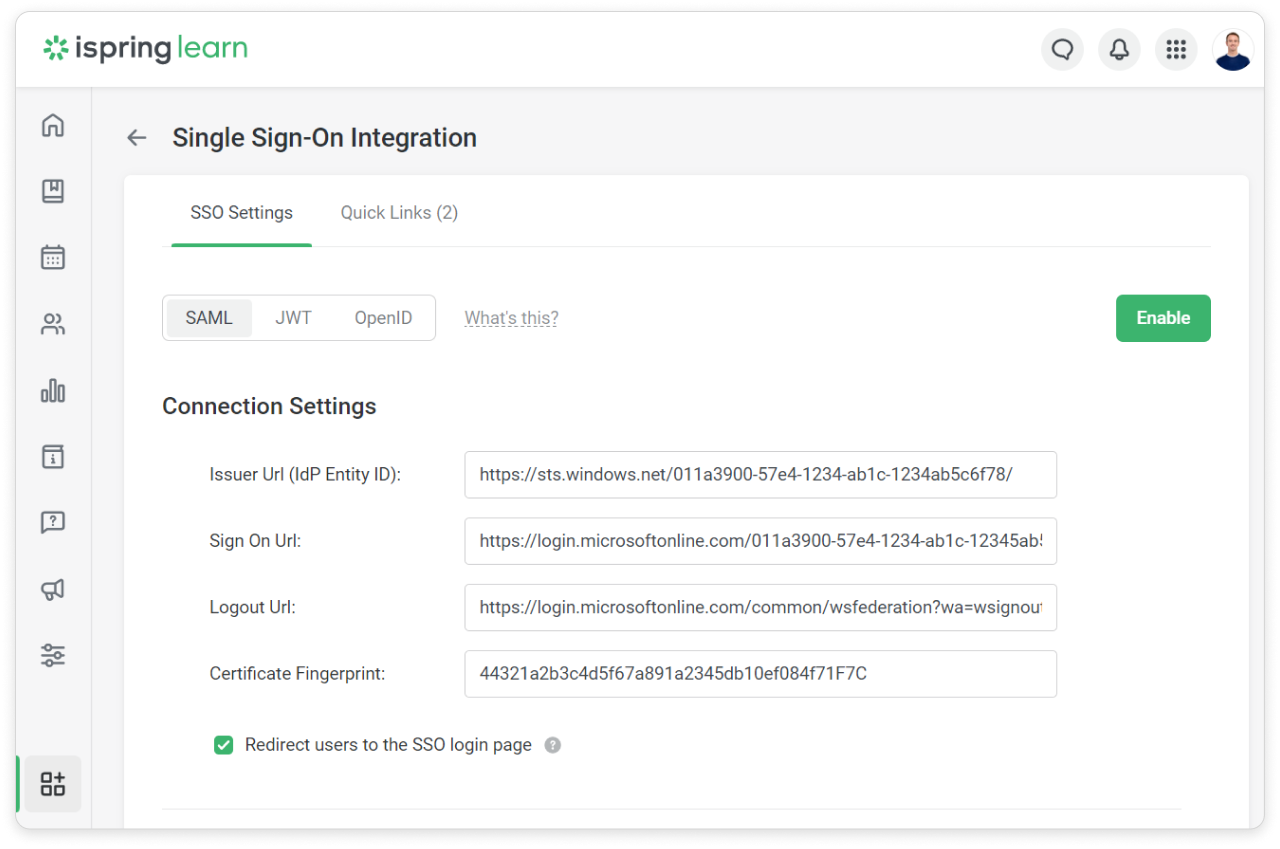The width and height of the screenshot is (1280, 849).
Task: Open the apps grid in the top bar
Action: (x=1176, y=49)
